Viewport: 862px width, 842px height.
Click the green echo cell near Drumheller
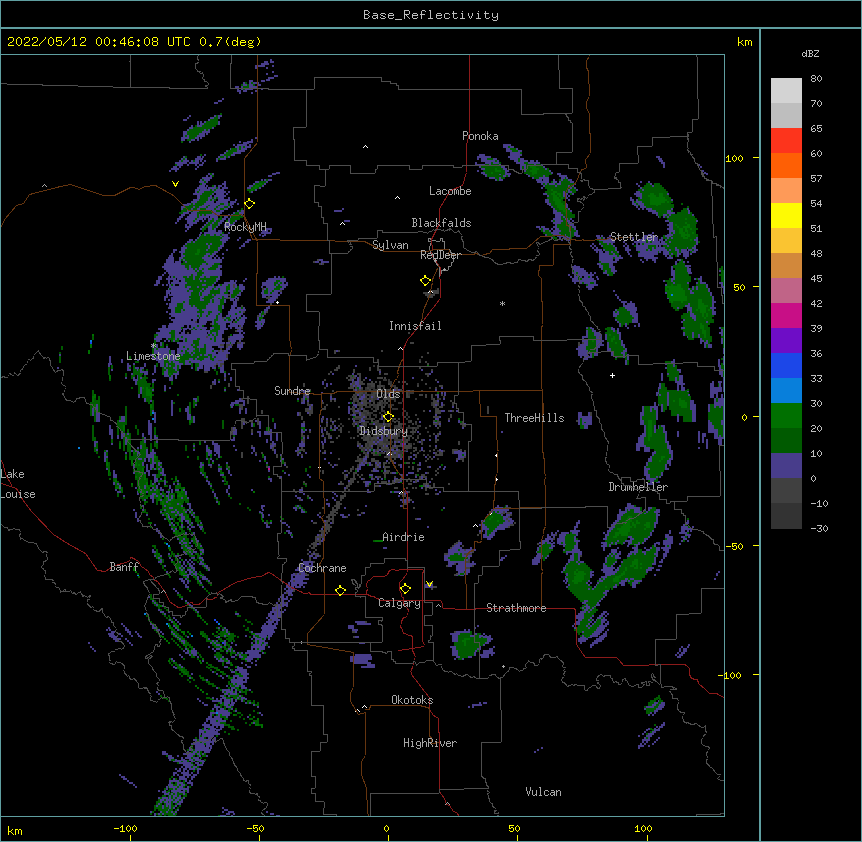[633, 524]
